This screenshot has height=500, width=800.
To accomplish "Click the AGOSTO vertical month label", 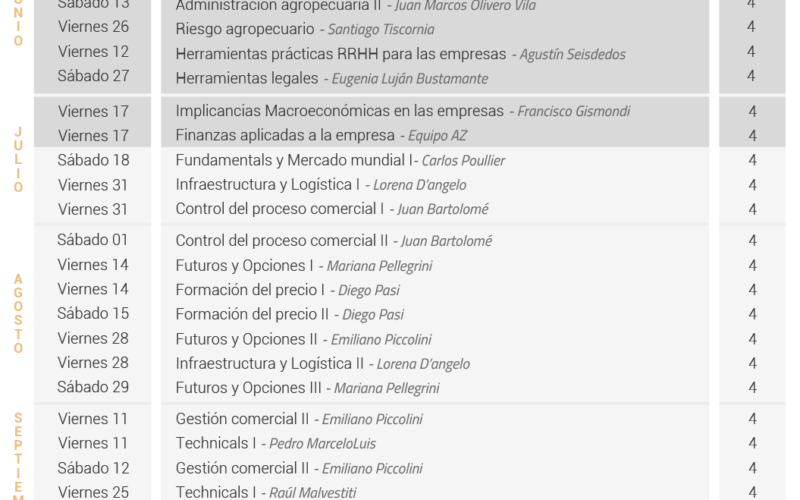I will (x=18, y=314).
